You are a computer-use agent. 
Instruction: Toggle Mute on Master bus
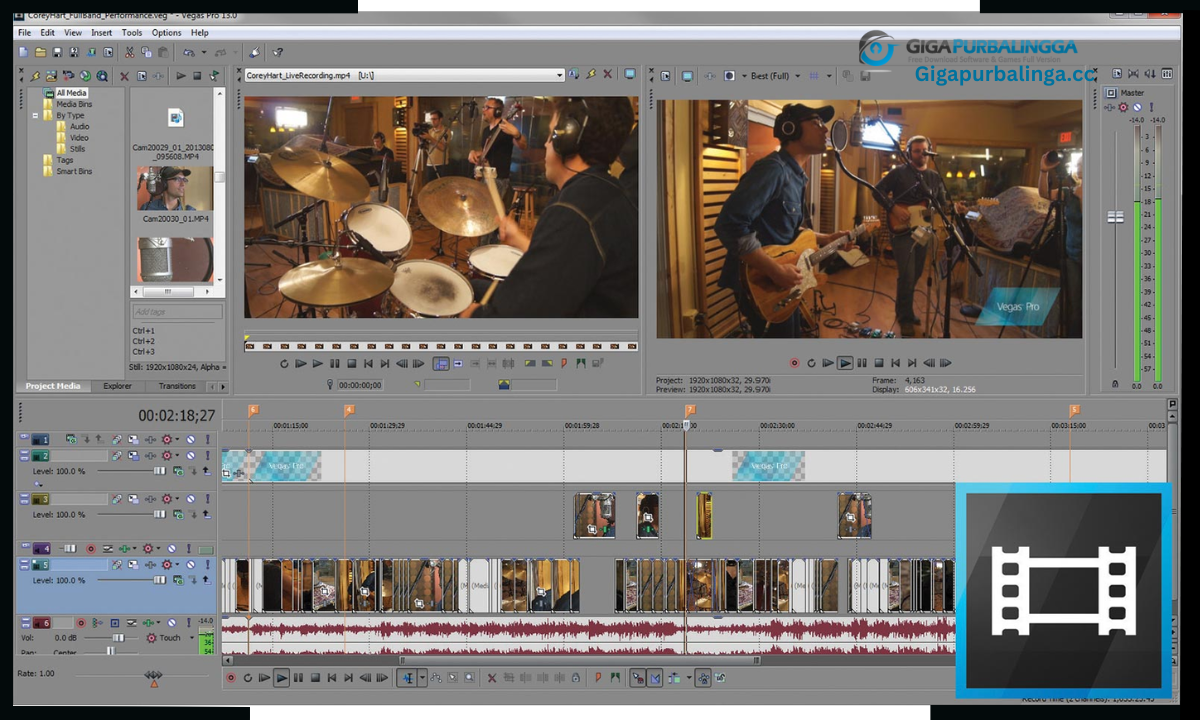coord(1137,106)
